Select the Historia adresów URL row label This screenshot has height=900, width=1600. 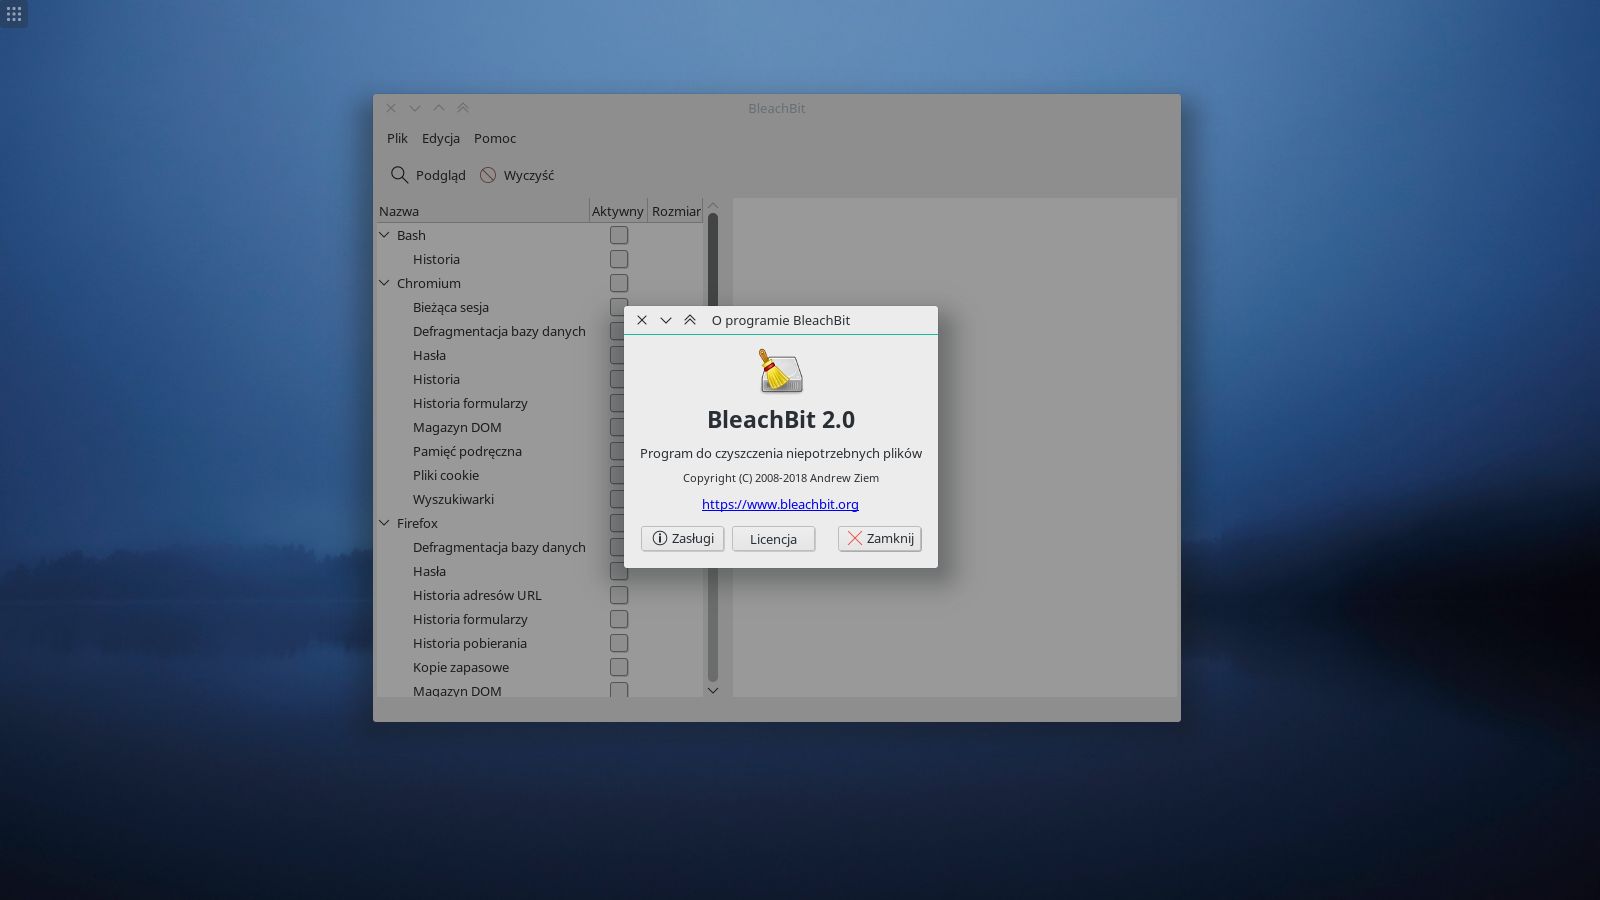(x=477, y=595)
